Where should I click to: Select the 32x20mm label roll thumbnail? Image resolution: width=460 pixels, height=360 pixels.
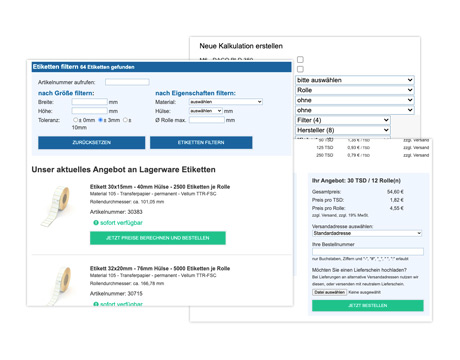pos(58,286)
